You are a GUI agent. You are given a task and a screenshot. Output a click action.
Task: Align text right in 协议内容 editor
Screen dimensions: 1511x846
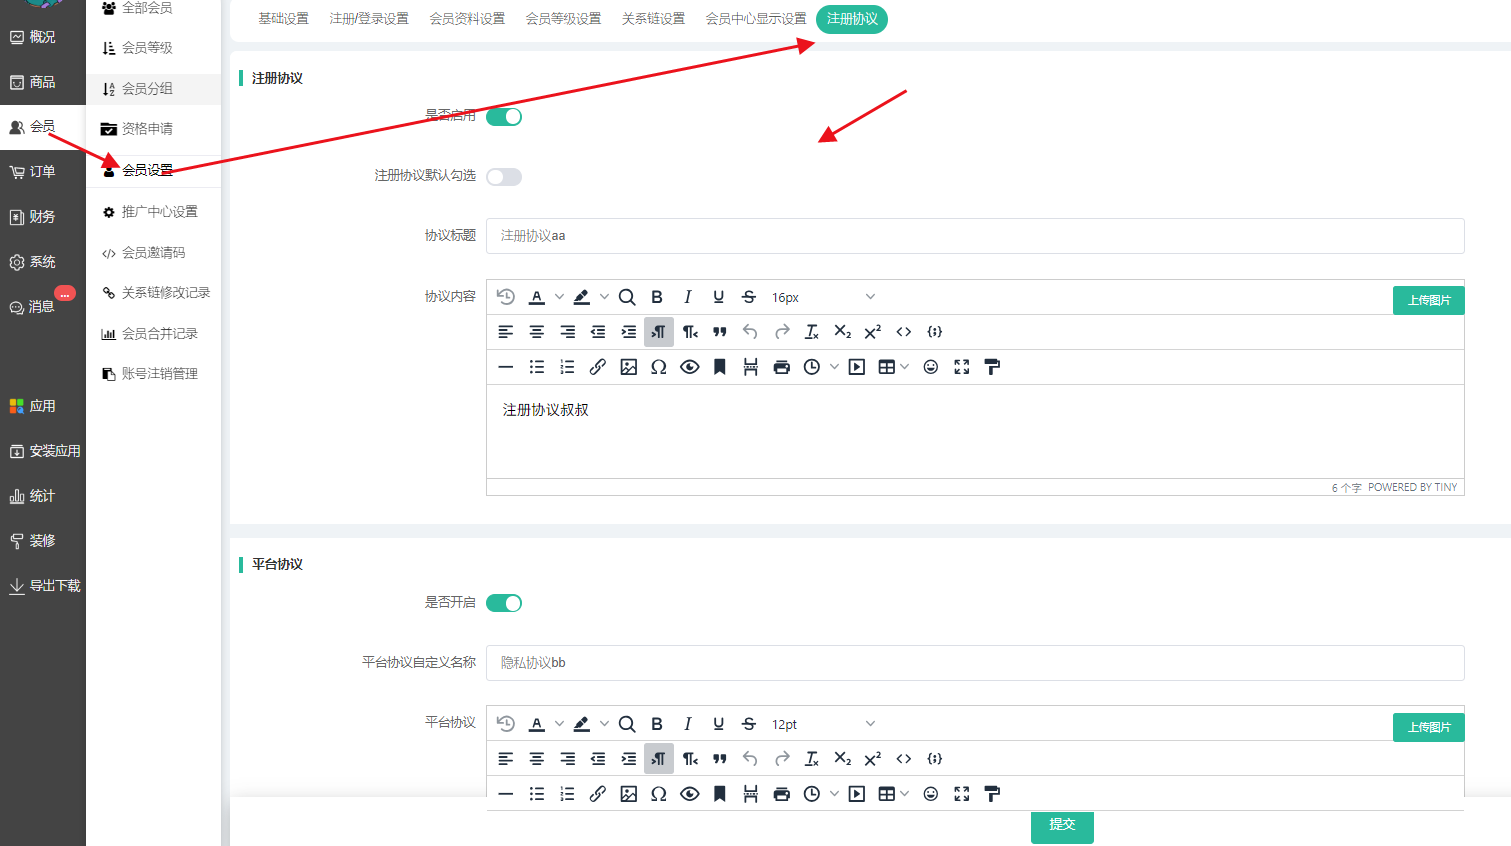(567, 332)
